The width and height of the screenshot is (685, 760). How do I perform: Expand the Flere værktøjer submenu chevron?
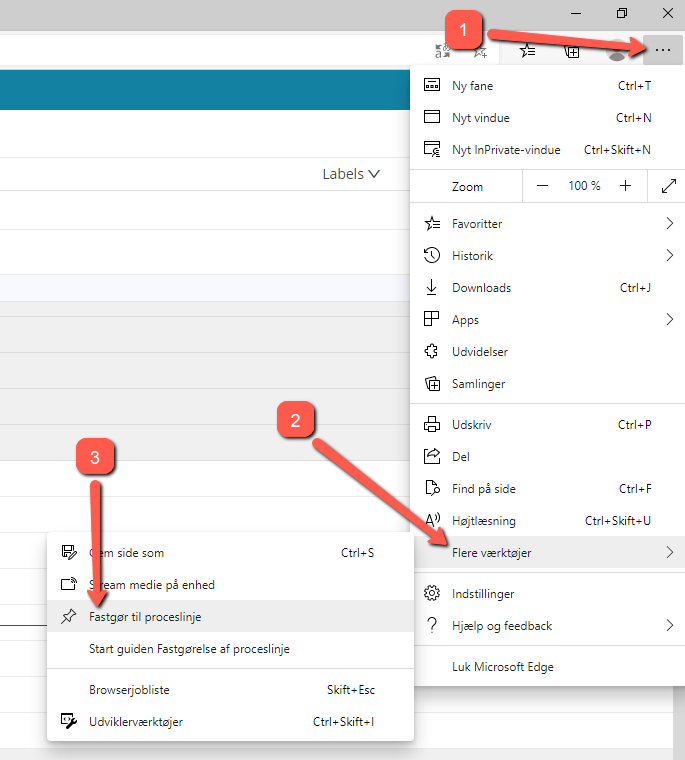(669, 552)
